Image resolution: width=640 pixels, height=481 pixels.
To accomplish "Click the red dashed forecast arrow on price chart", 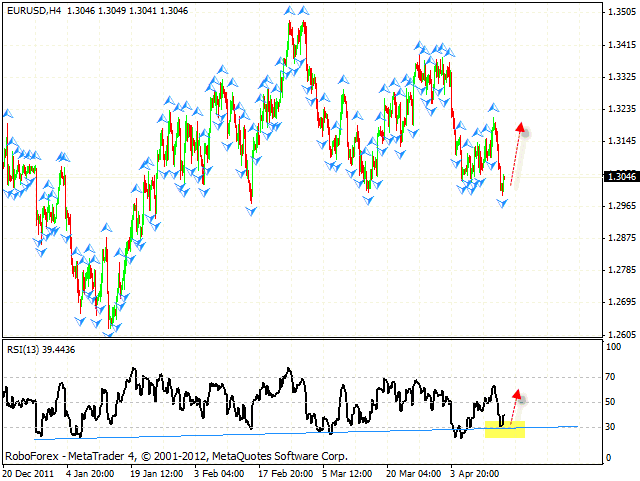I will [x=517, y=153].
